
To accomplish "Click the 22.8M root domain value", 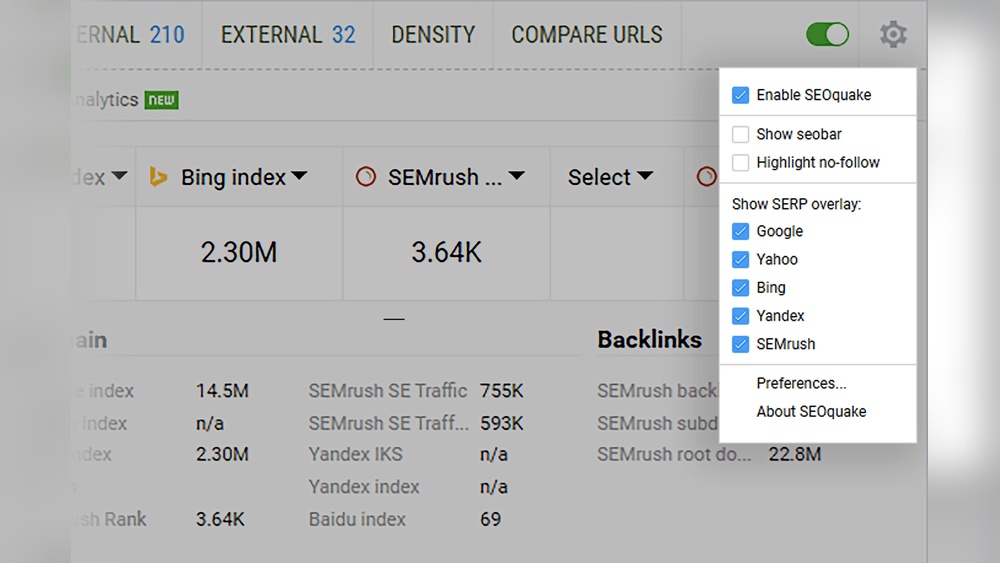I will [795, 455].
